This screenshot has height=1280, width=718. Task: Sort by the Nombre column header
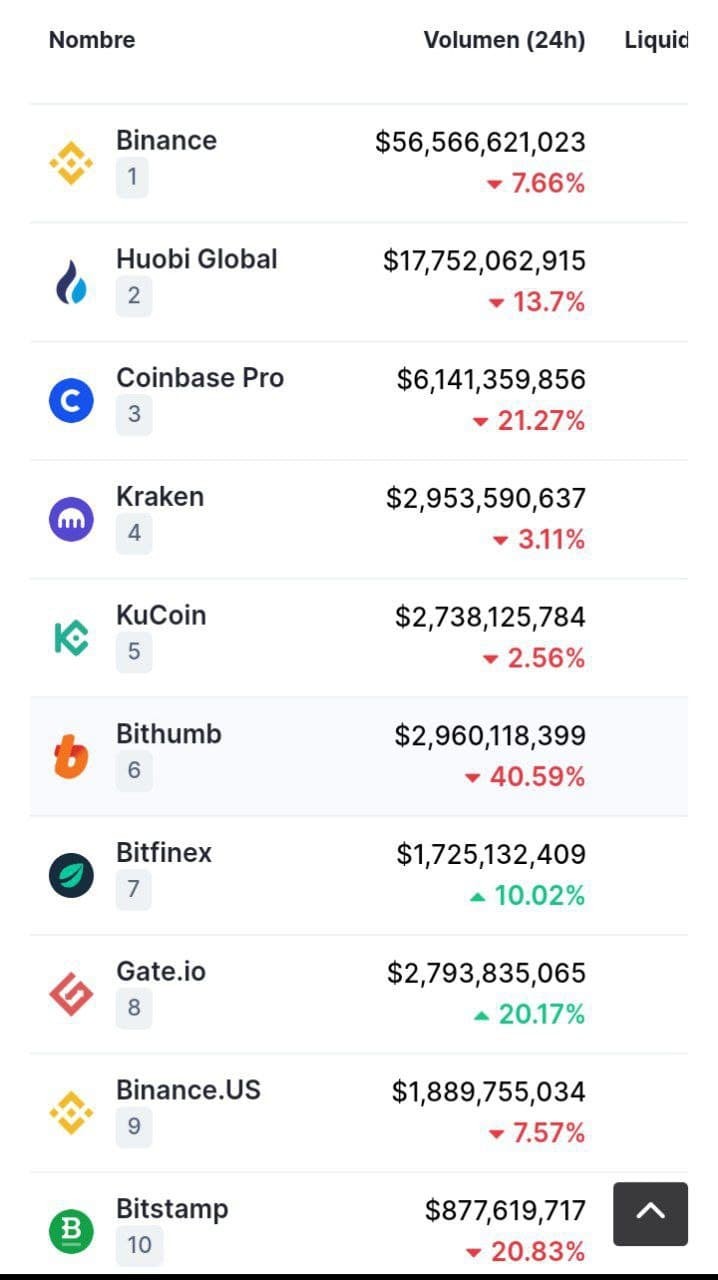pyautogui.click(x=92, y=40)
